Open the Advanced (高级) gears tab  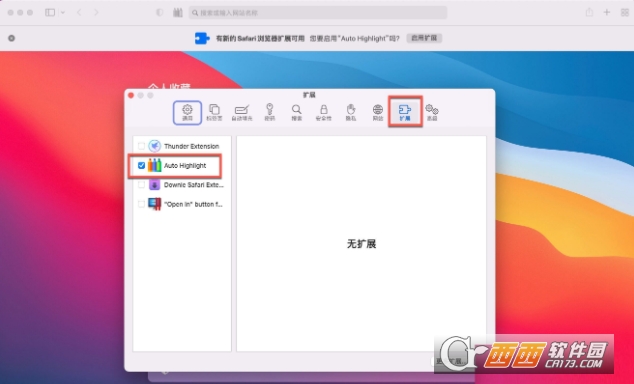pyautogui.click(x=432, y=112)
